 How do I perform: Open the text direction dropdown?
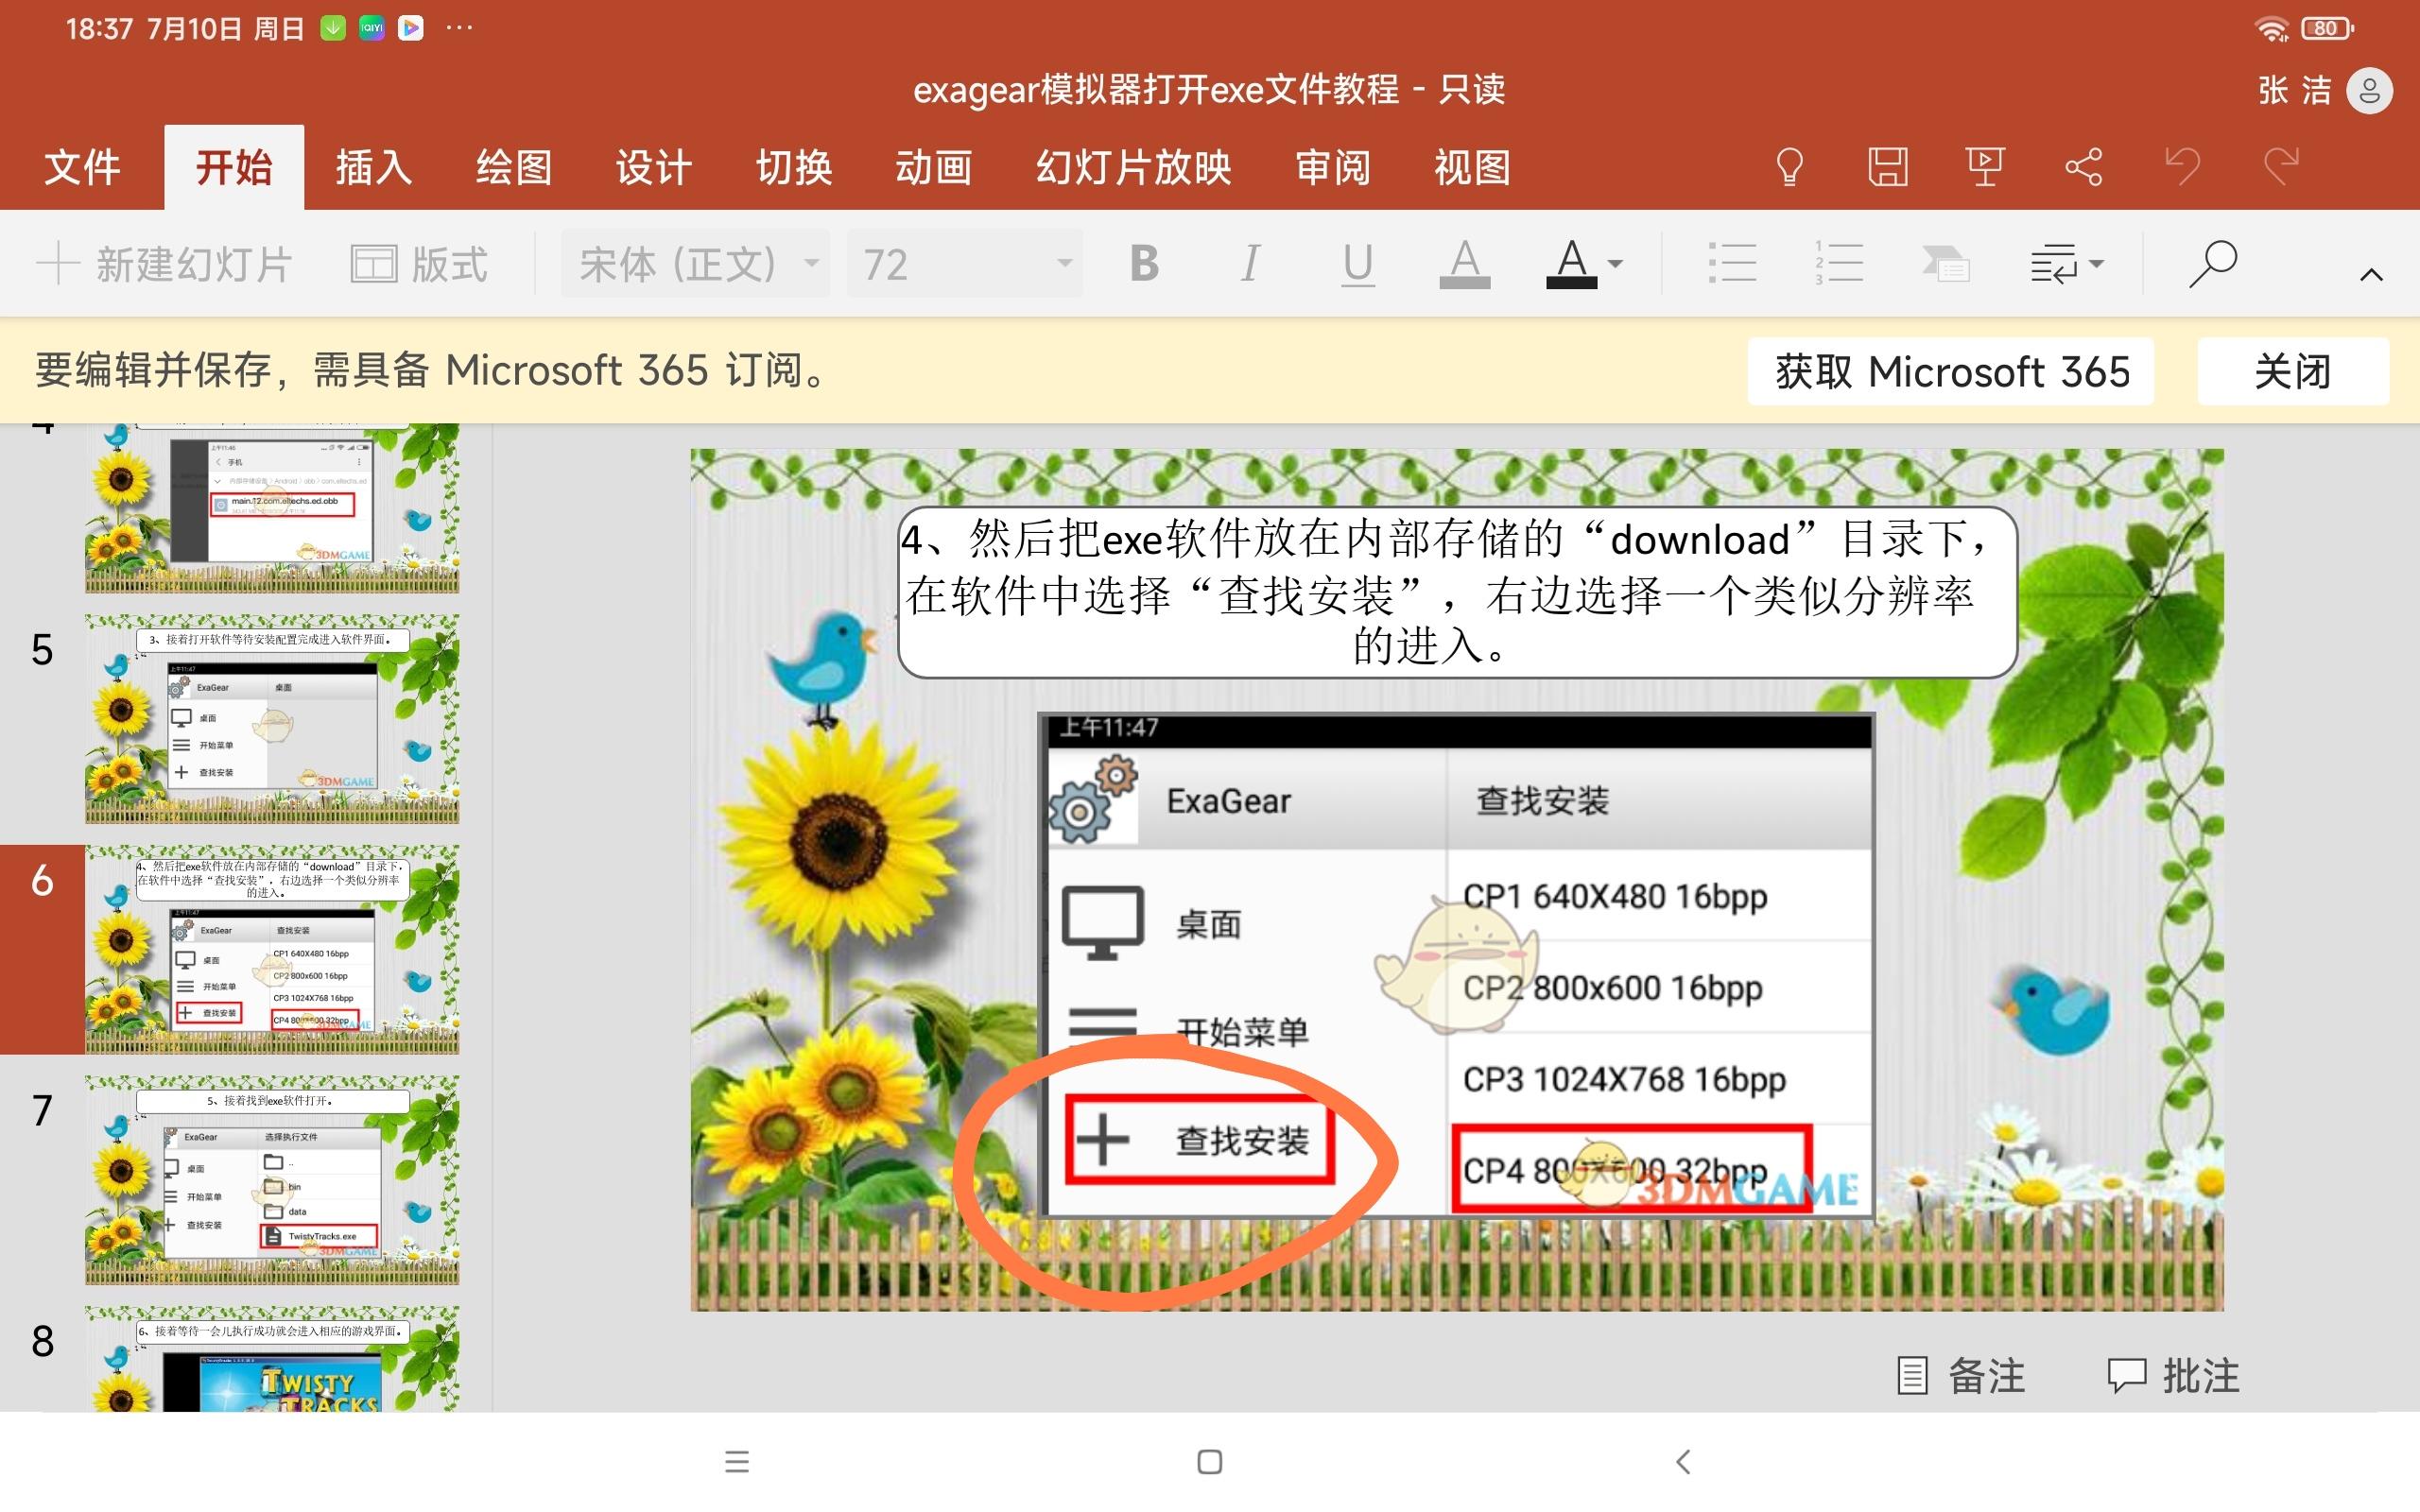coord(2066,264)
